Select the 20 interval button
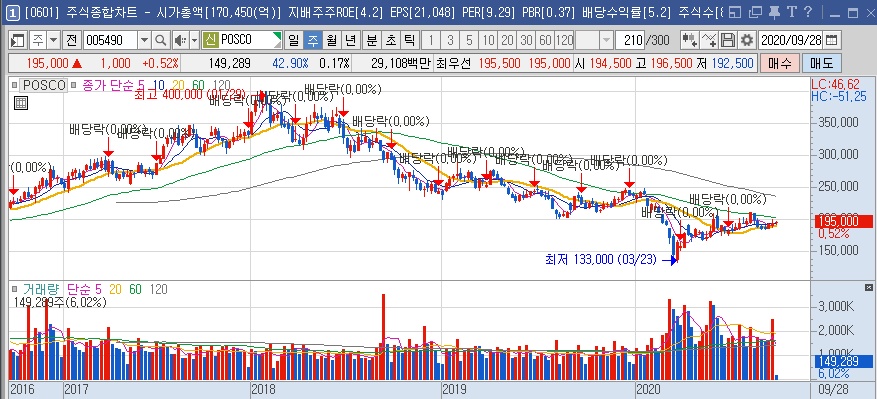Image resolution: width=877 pixels, height=399 pixels. 507,40
